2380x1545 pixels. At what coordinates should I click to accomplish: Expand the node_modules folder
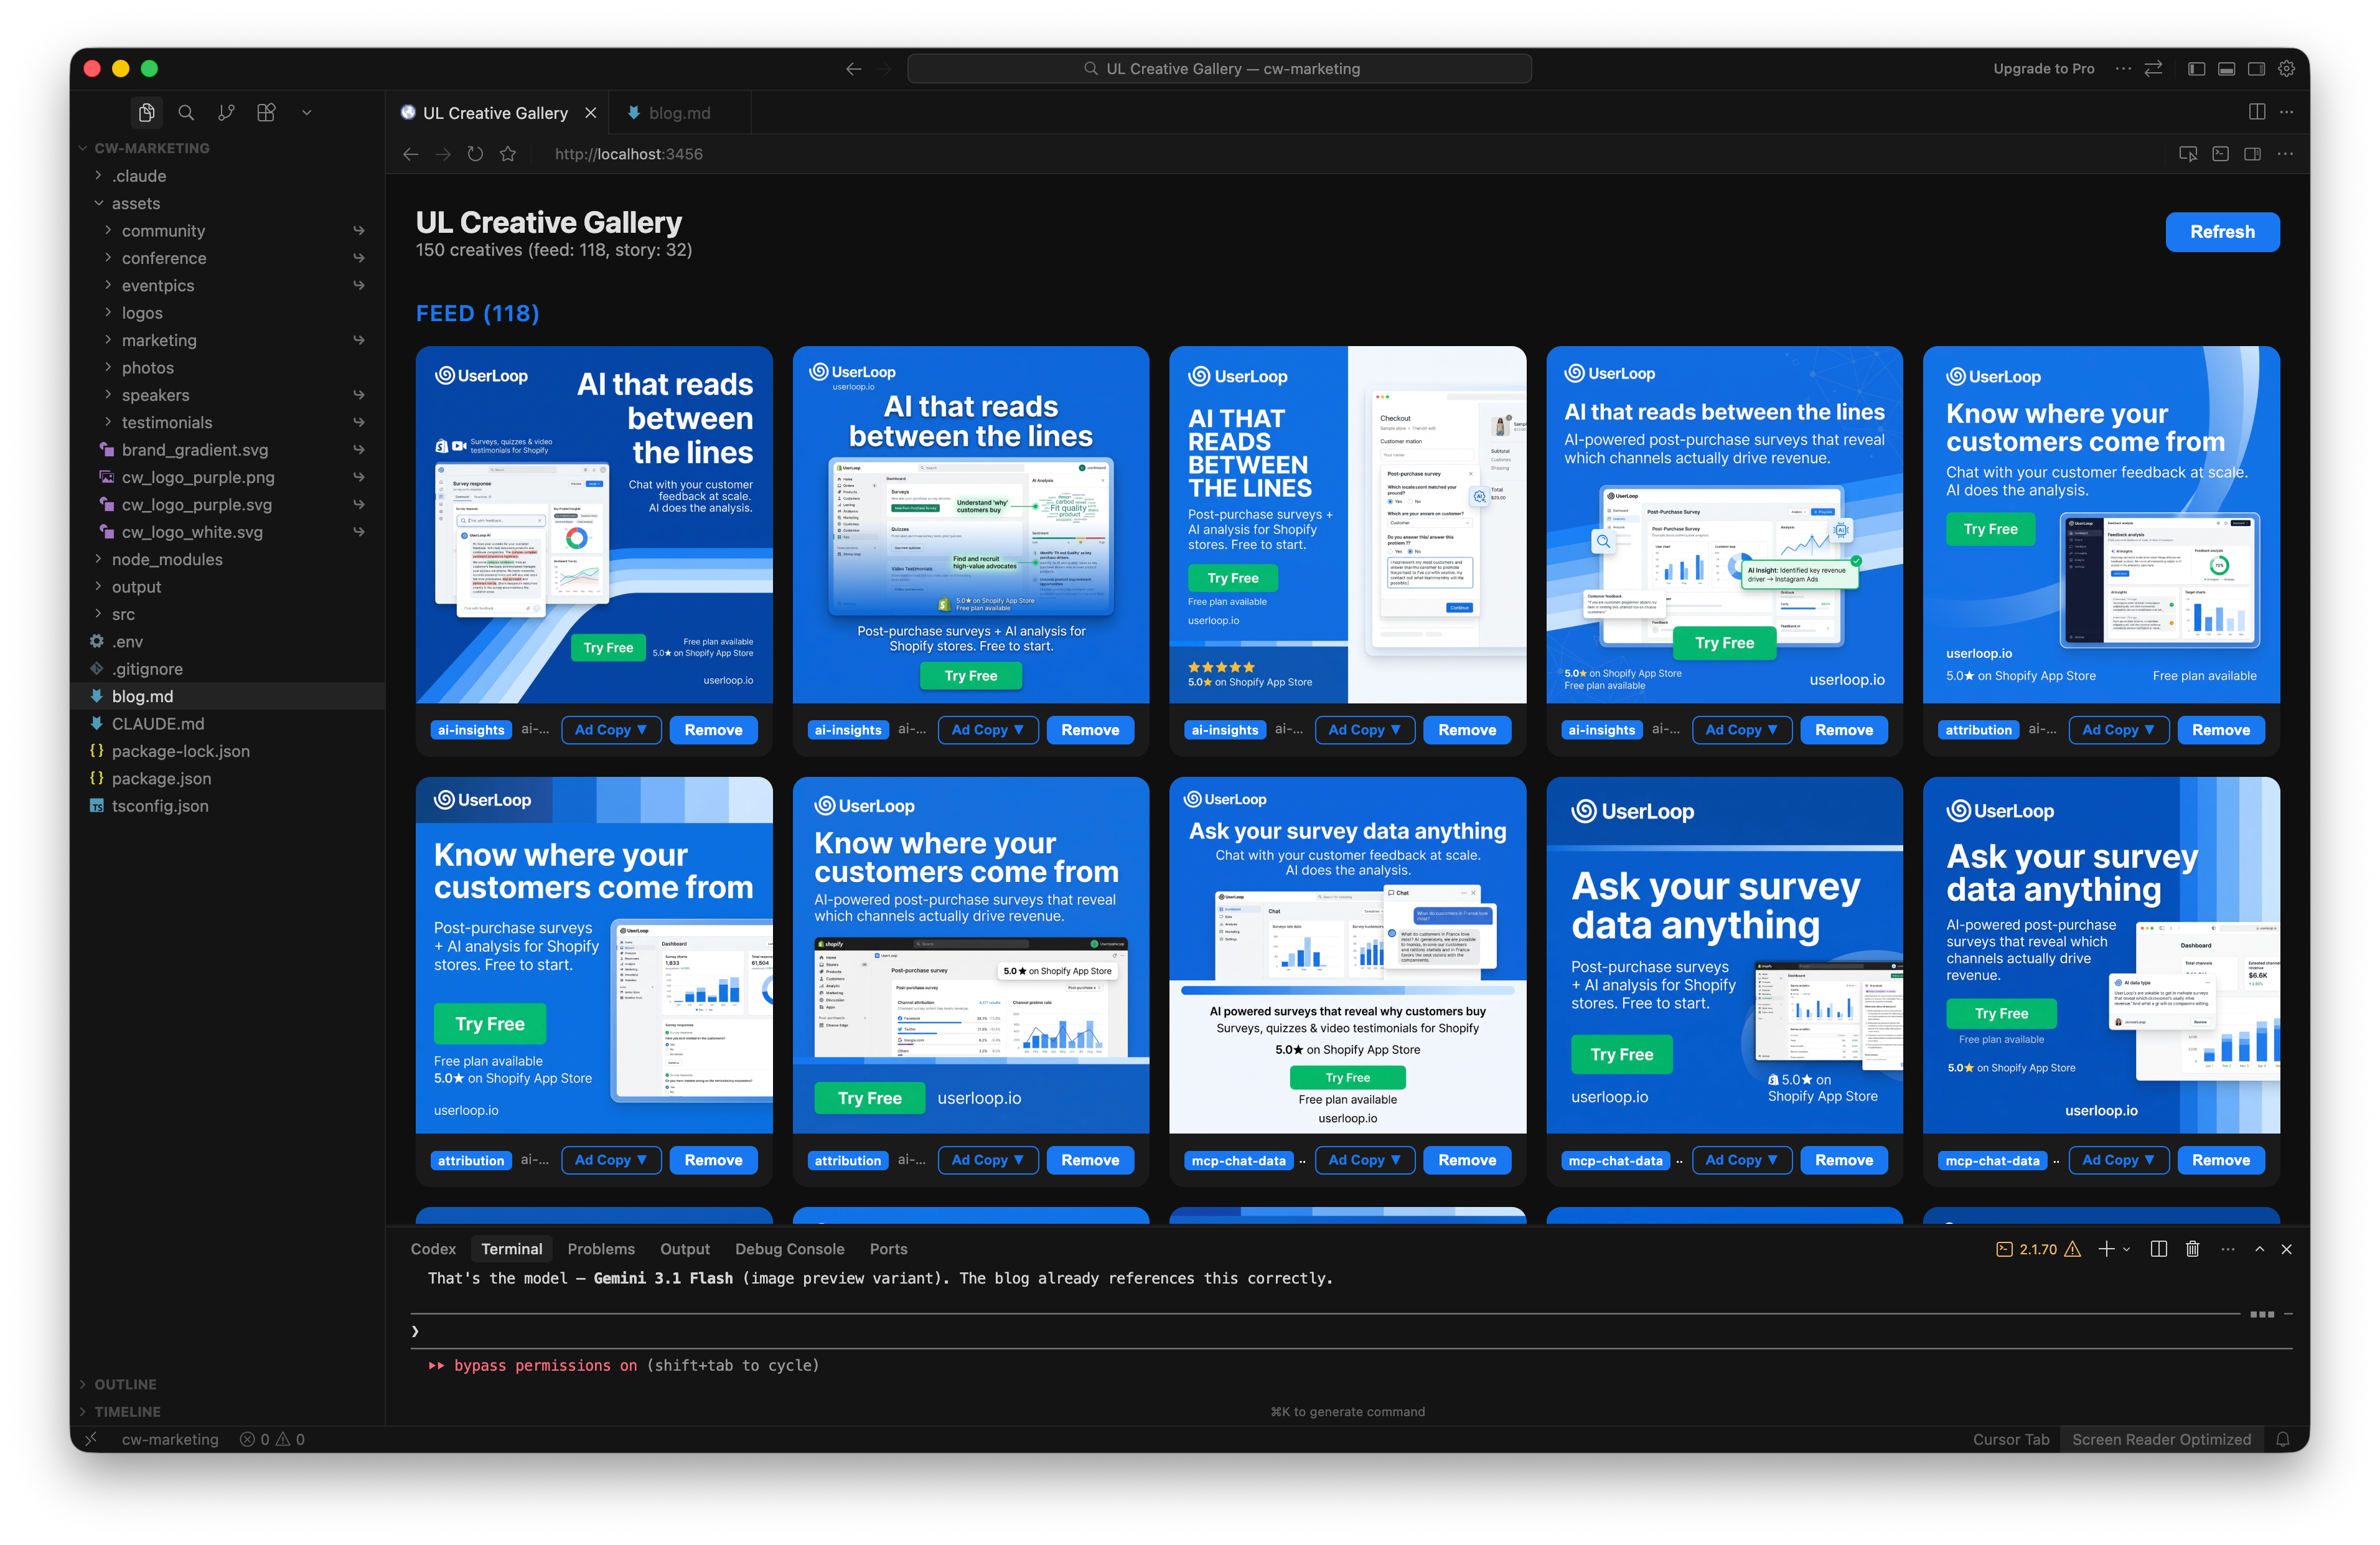(167, 560)
